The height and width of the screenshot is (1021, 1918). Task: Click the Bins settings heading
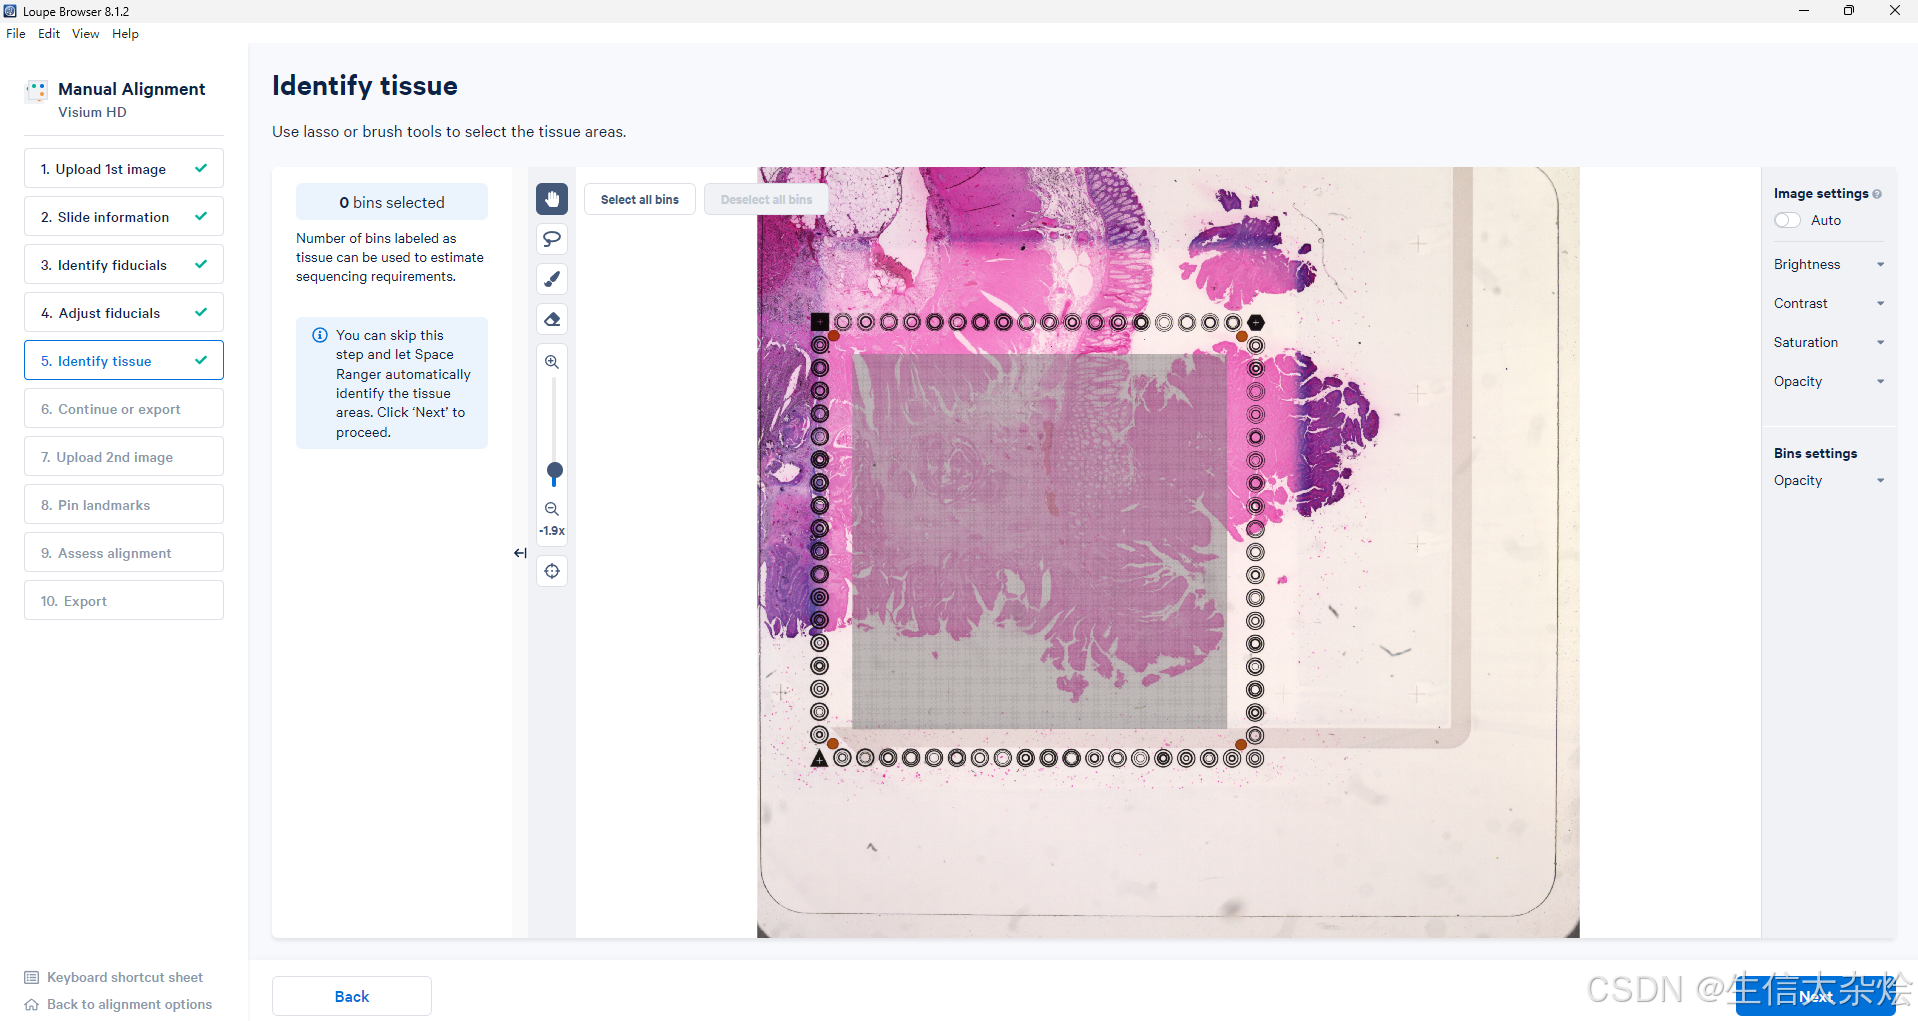(x=1815, y=453)
